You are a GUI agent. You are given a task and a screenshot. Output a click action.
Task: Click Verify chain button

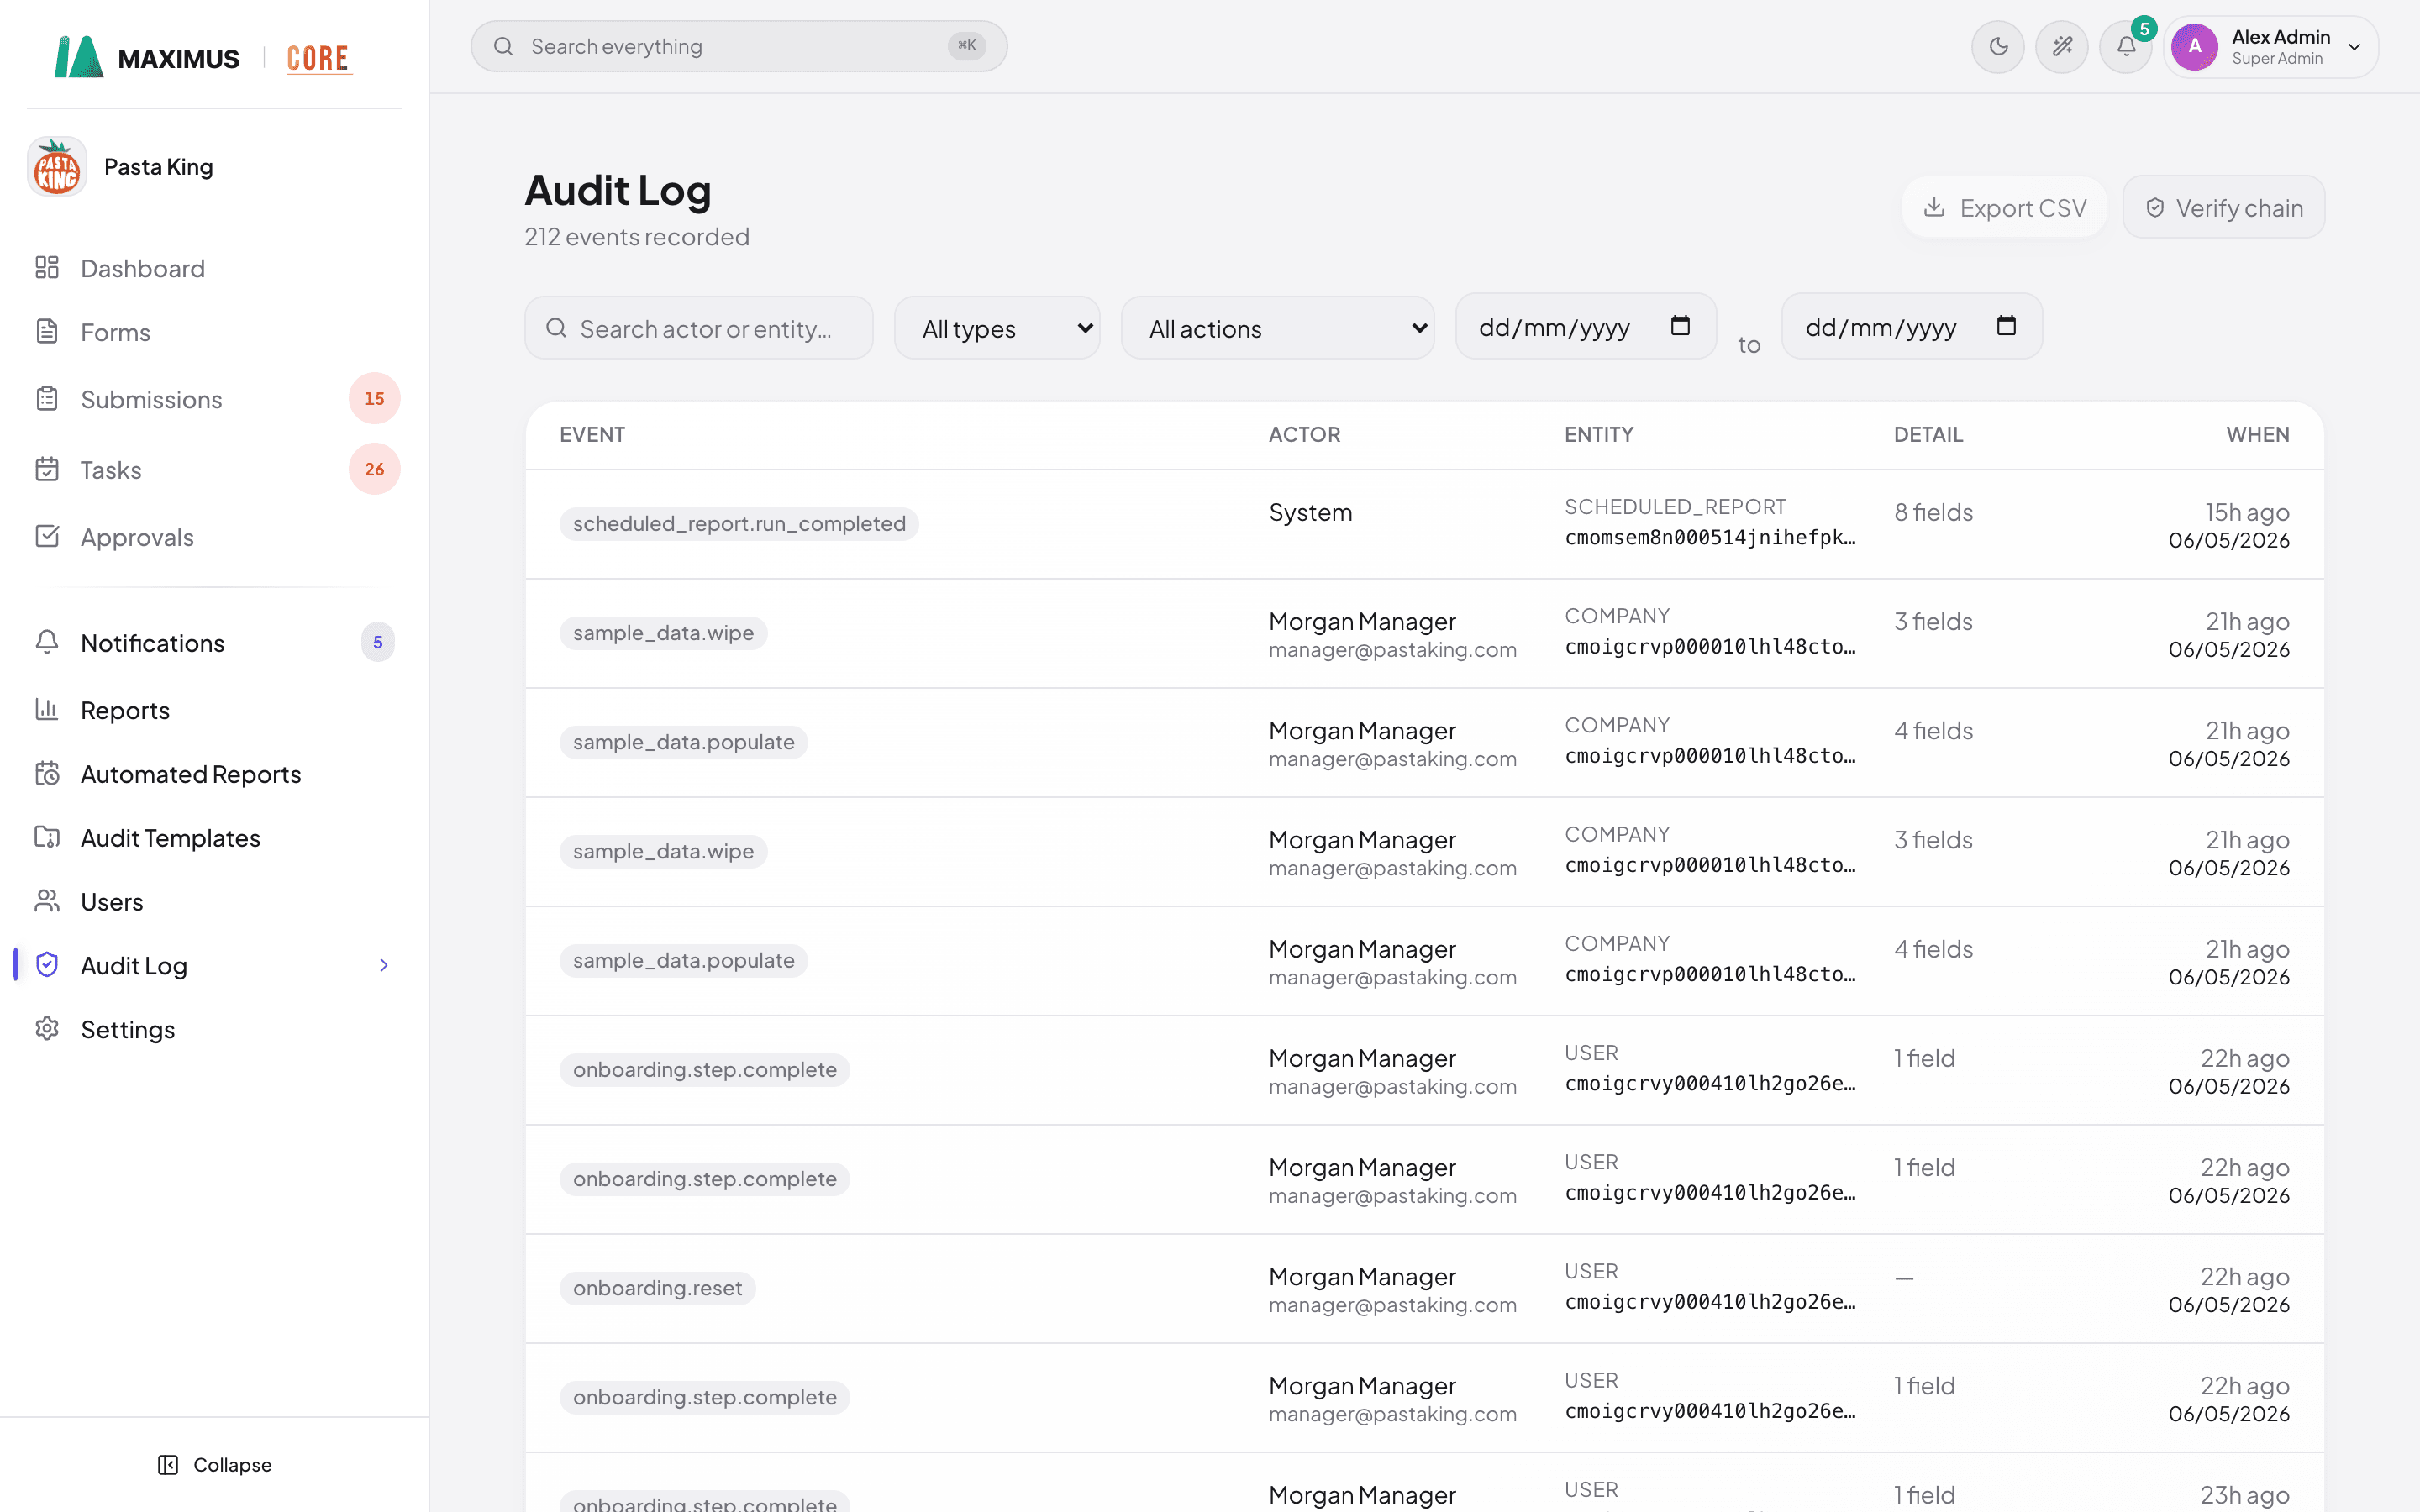click(x=2223, y=208)
